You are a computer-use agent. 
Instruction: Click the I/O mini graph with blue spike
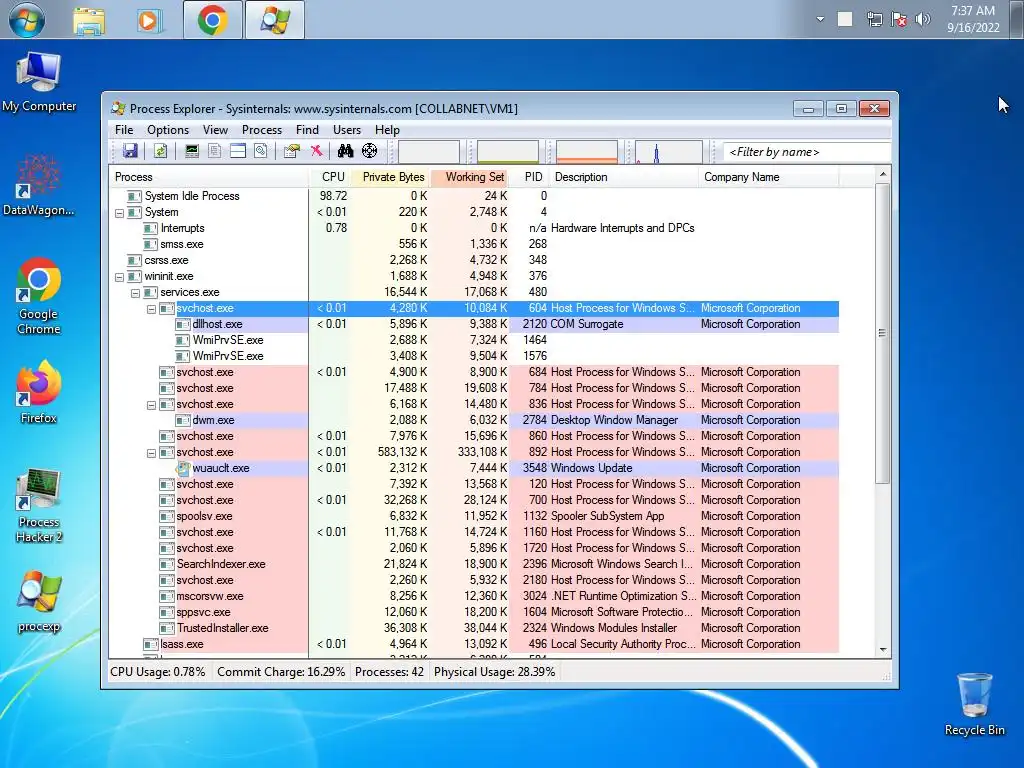pyautogui.click(x=669, y=152)
